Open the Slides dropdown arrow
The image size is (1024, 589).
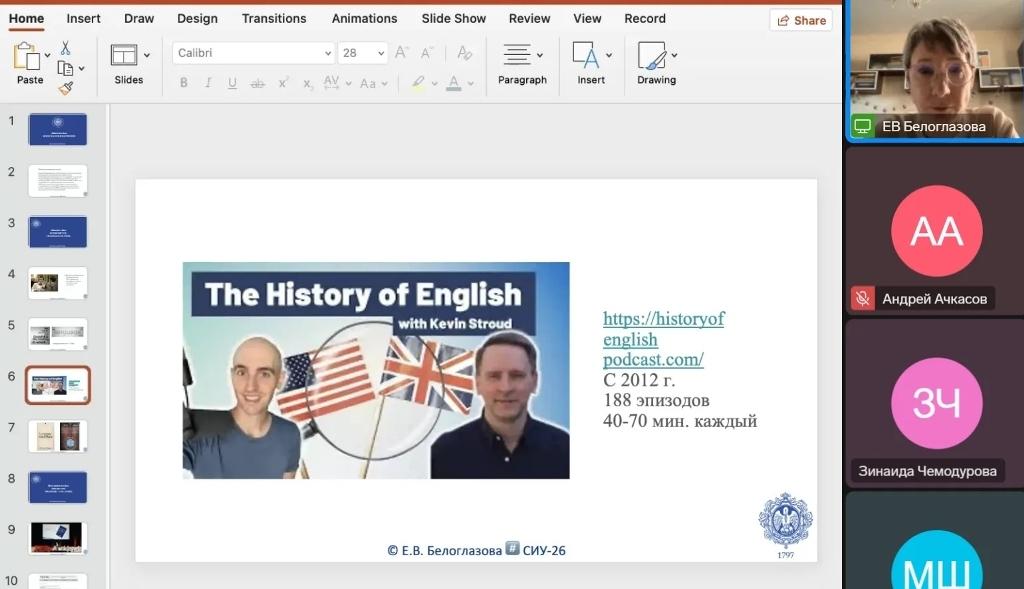tap(146, 56)
